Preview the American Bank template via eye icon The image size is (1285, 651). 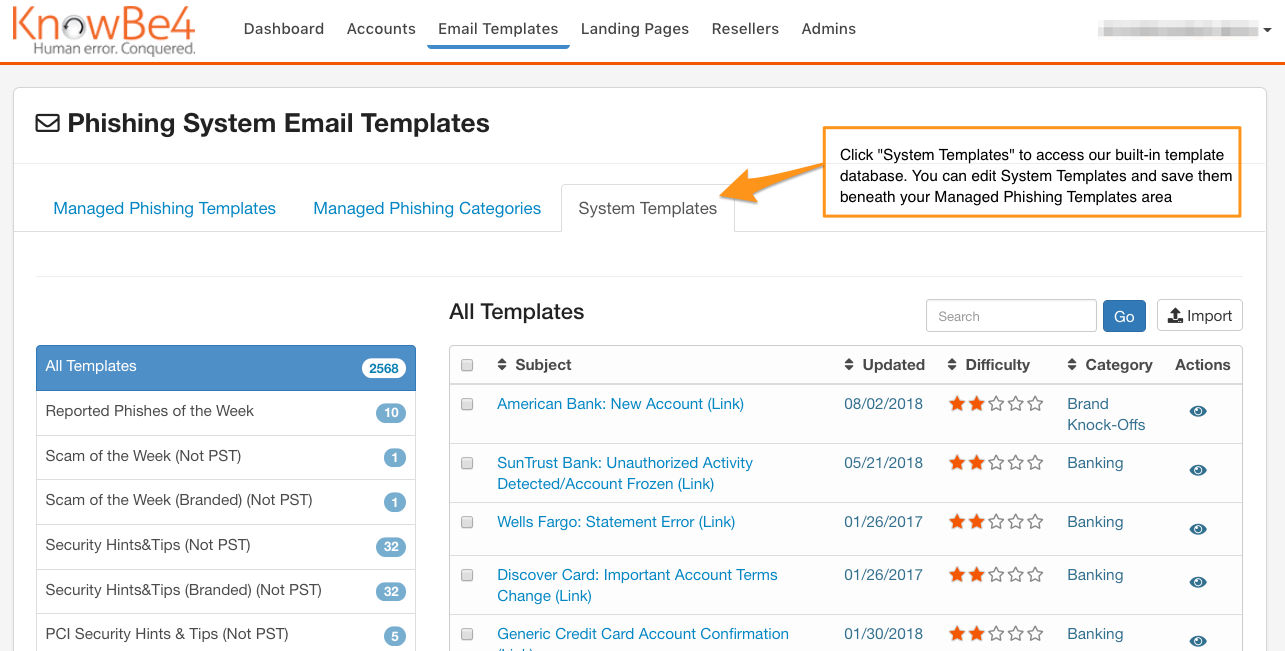click(1198, 411)
